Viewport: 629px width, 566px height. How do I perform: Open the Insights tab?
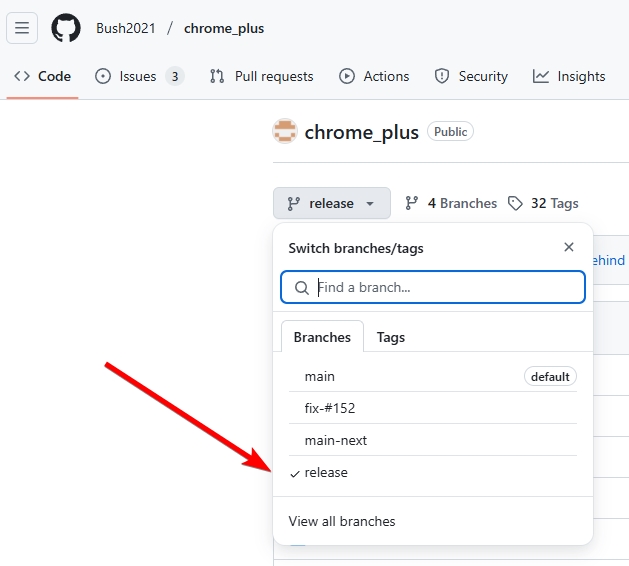click(x=569, y=76)
